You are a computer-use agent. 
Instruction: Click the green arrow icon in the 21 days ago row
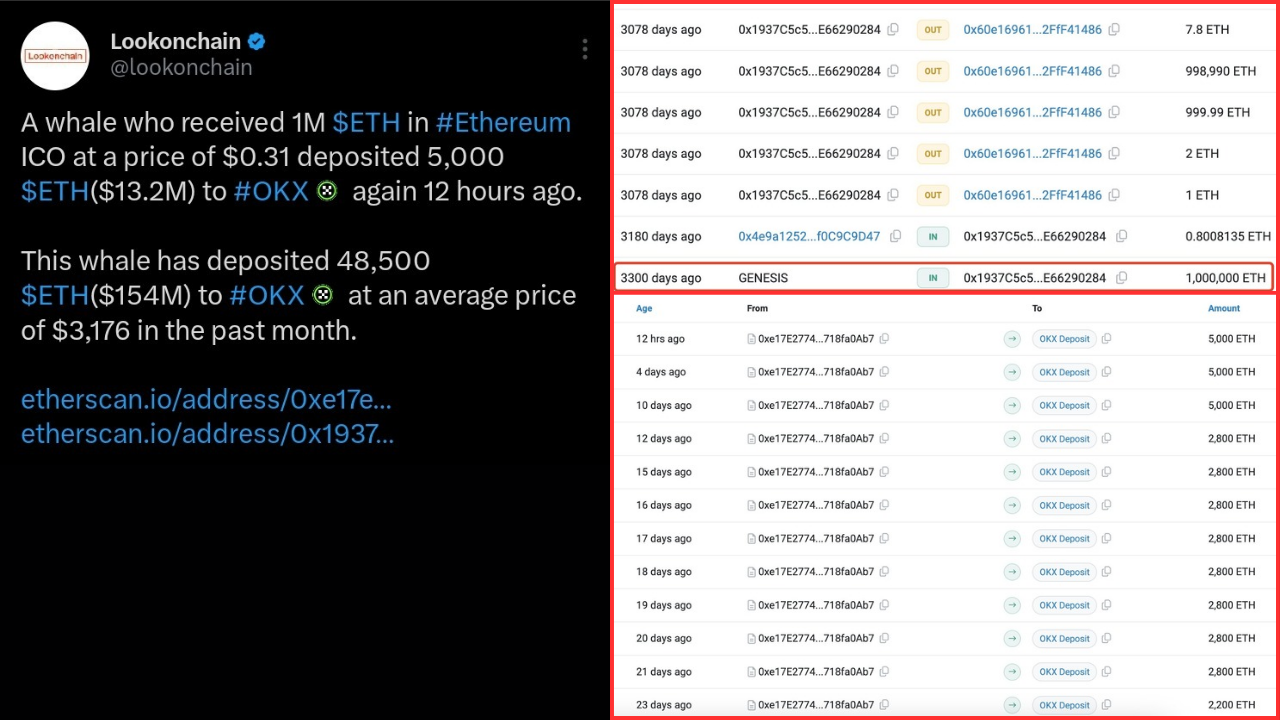pyautogui.click(x=1012, y=672)
